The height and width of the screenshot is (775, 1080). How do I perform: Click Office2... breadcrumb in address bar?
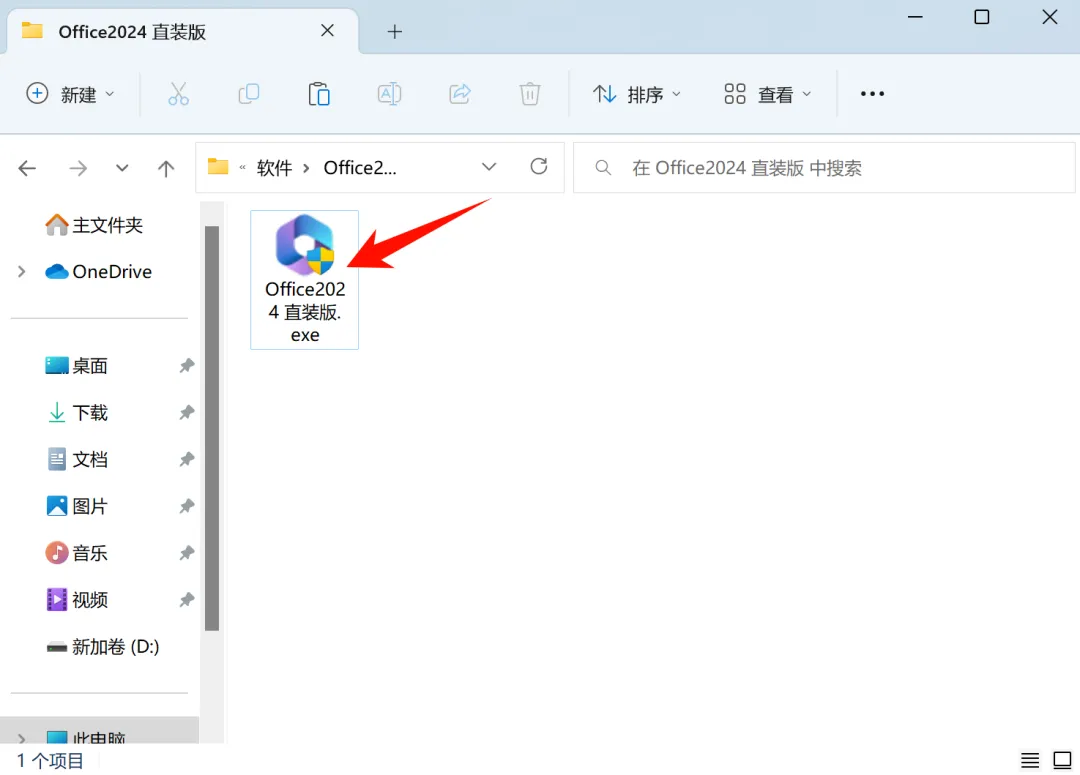coord(360,167)
